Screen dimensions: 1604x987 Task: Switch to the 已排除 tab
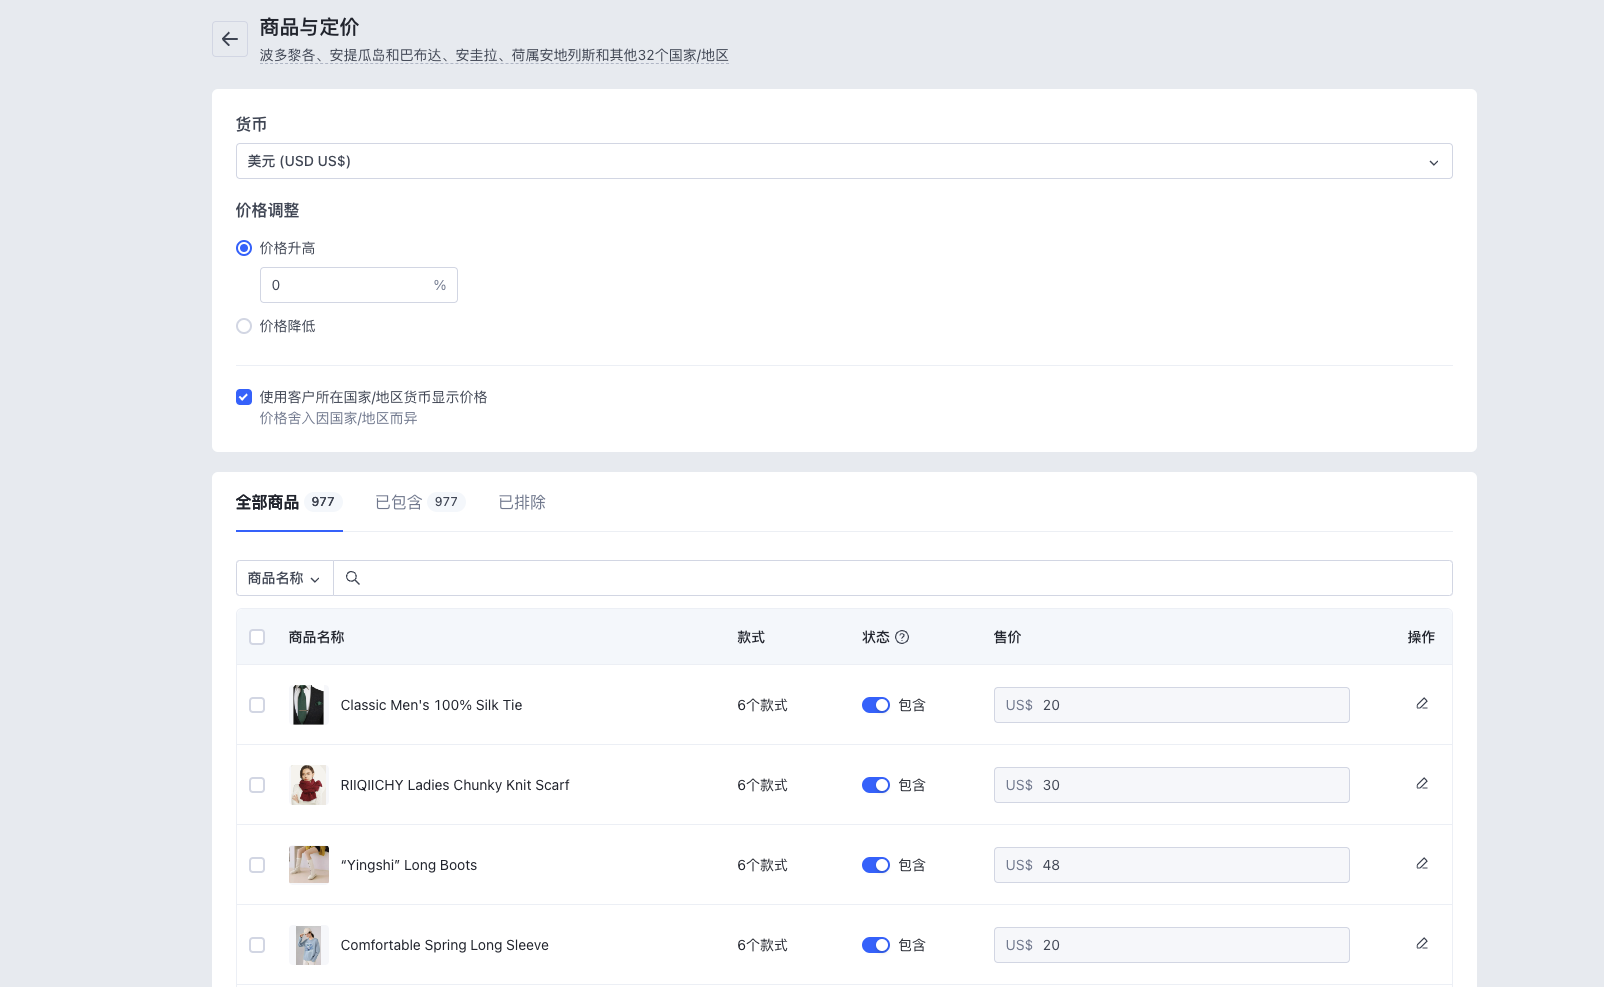(x=522, y=502)
